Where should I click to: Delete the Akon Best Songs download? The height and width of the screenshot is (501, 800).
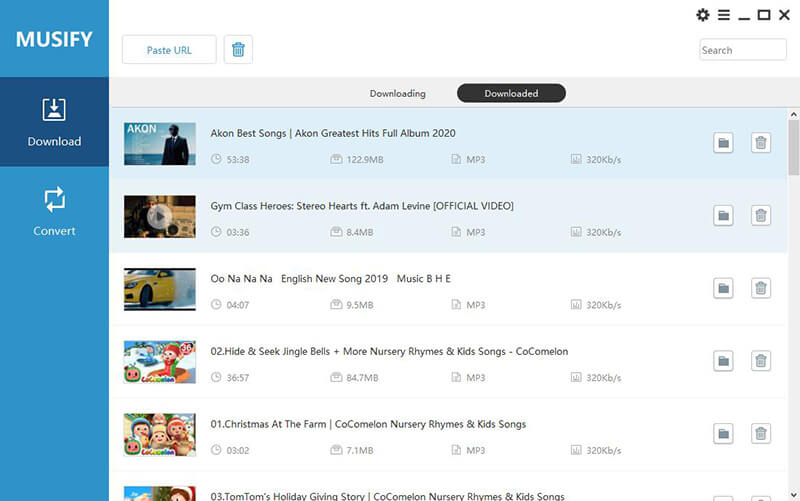761,143
